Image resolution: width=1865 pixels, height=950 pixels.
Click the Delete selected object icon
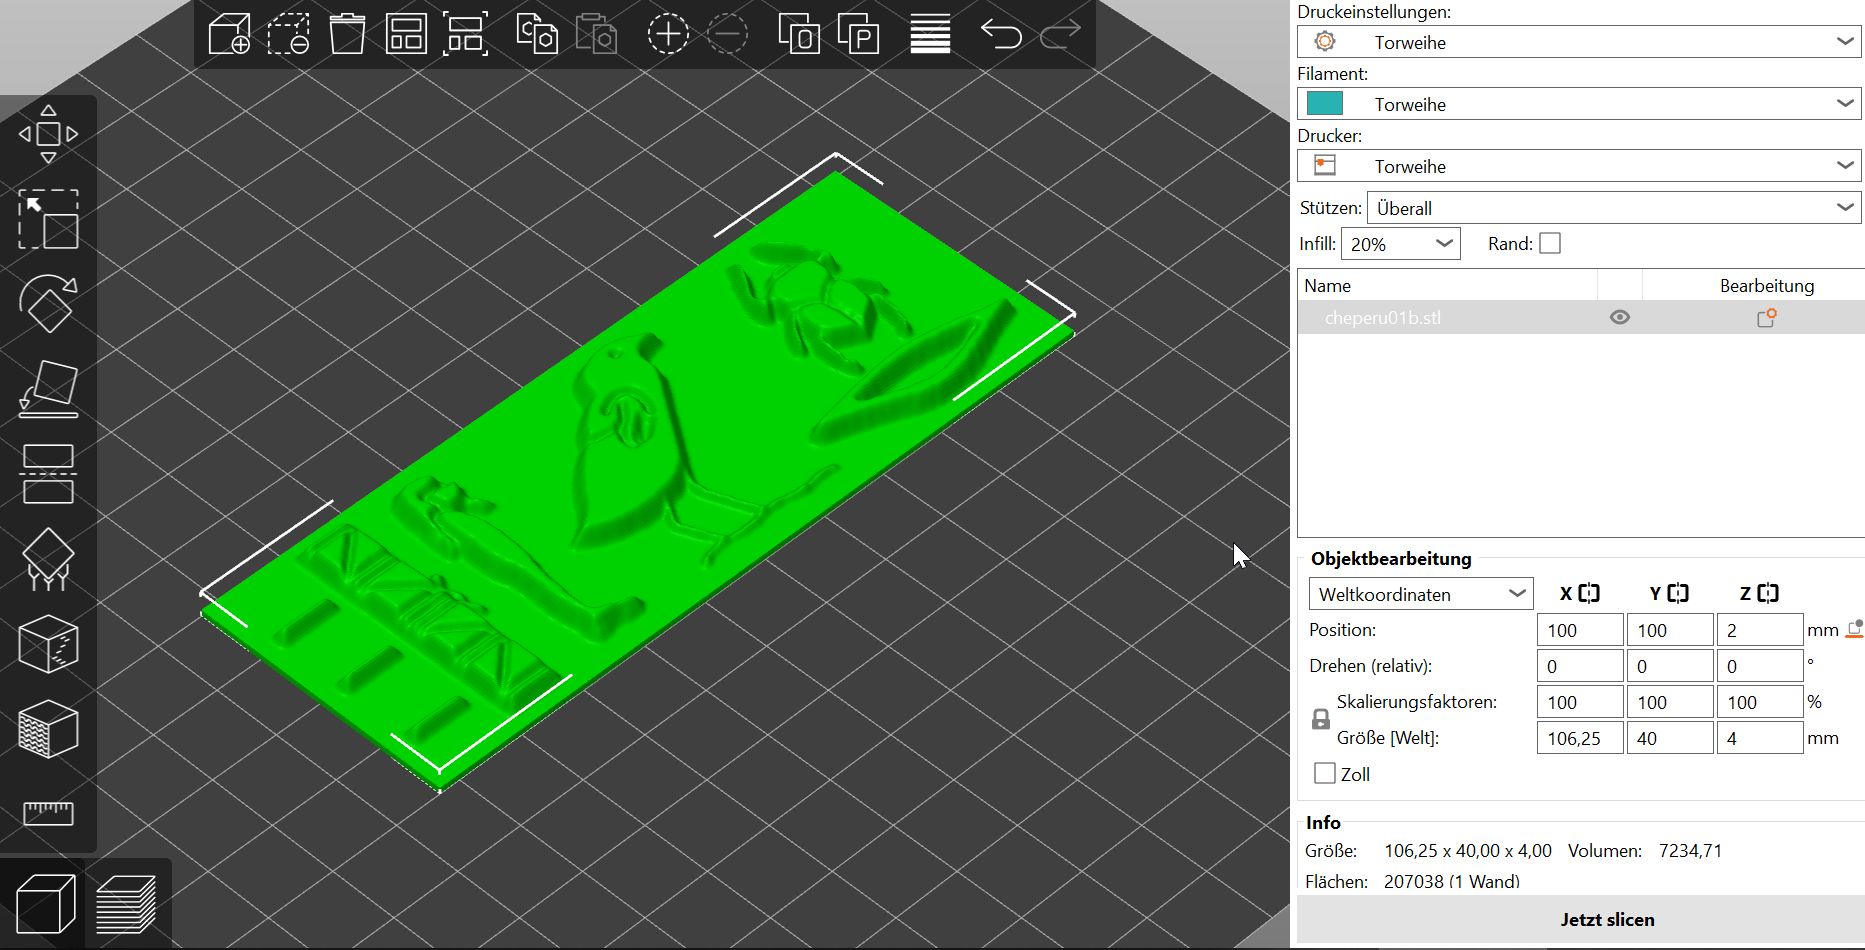(x=288, y=34)
